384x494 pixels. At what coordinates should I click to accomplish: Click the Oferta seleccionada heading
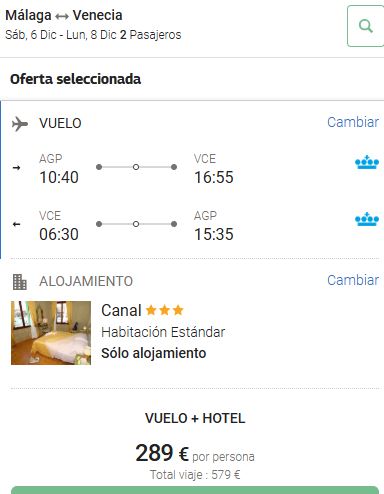[75, 79]
